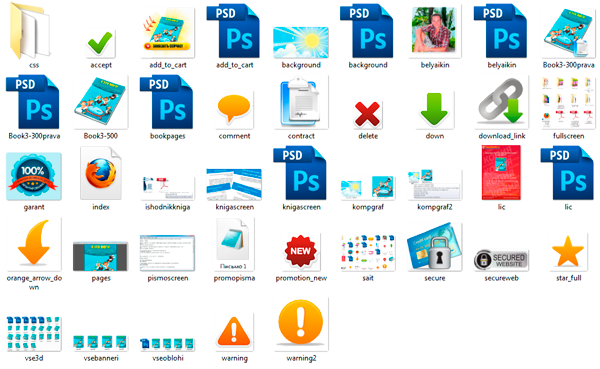Image resolution: width=600 pixels, height=369 pixels.
Task: Select the green down arrow file
Action: click(434, 109)
